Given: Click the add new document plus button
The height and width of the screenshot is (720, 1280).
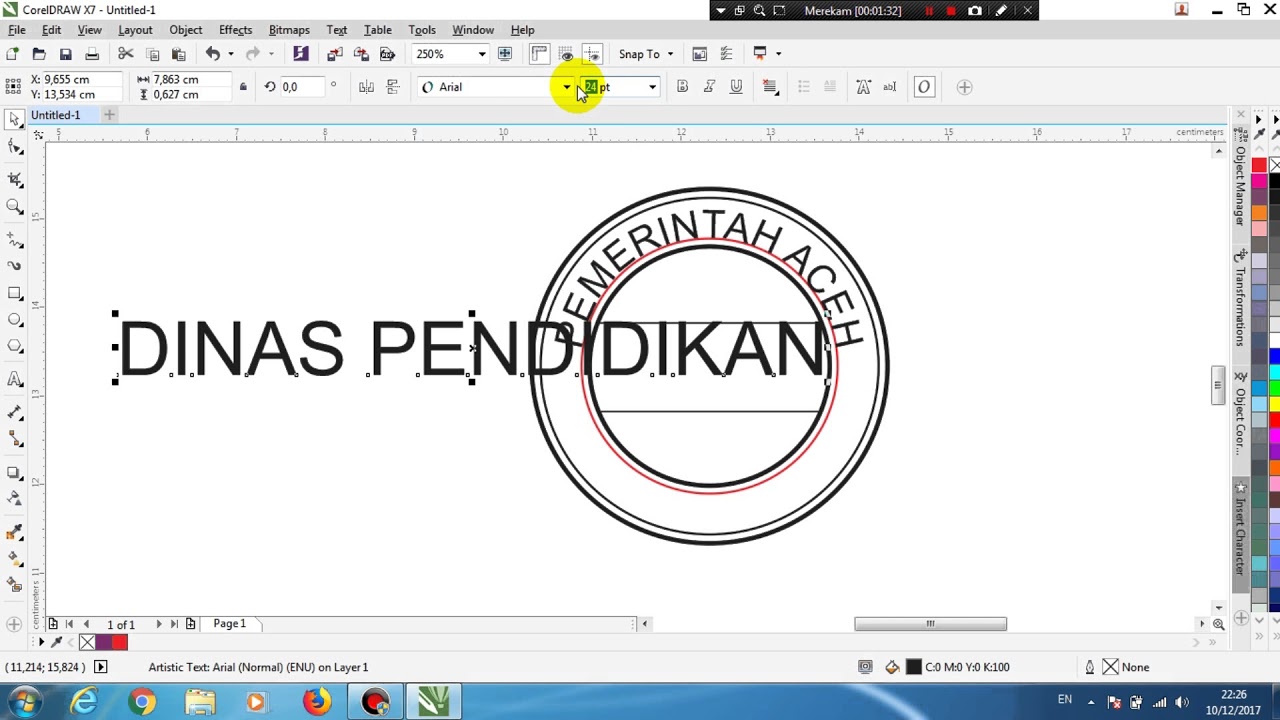Looking at the screenshot, I should coord(110,115).
